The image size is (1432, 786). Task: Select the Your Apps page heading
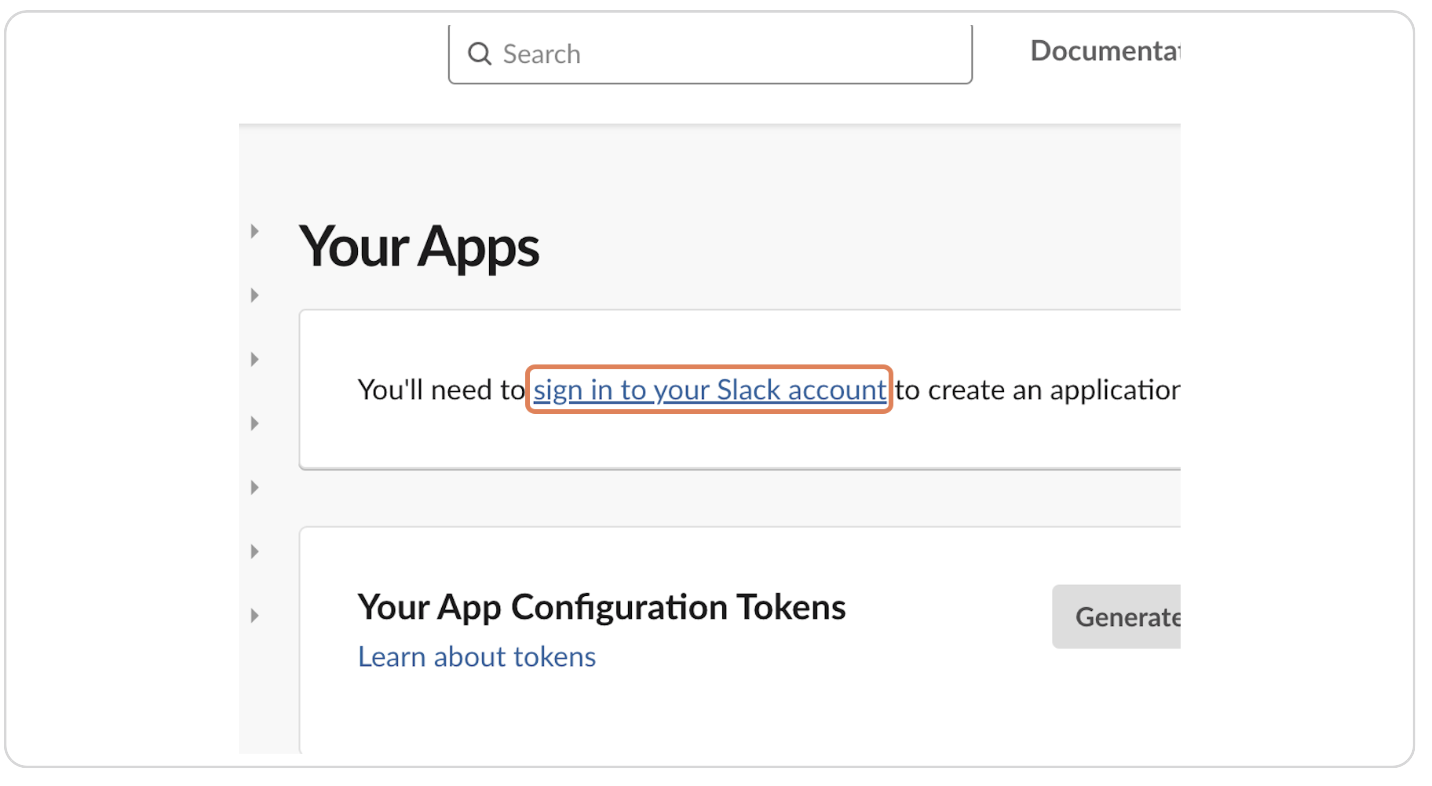(419, 247)
